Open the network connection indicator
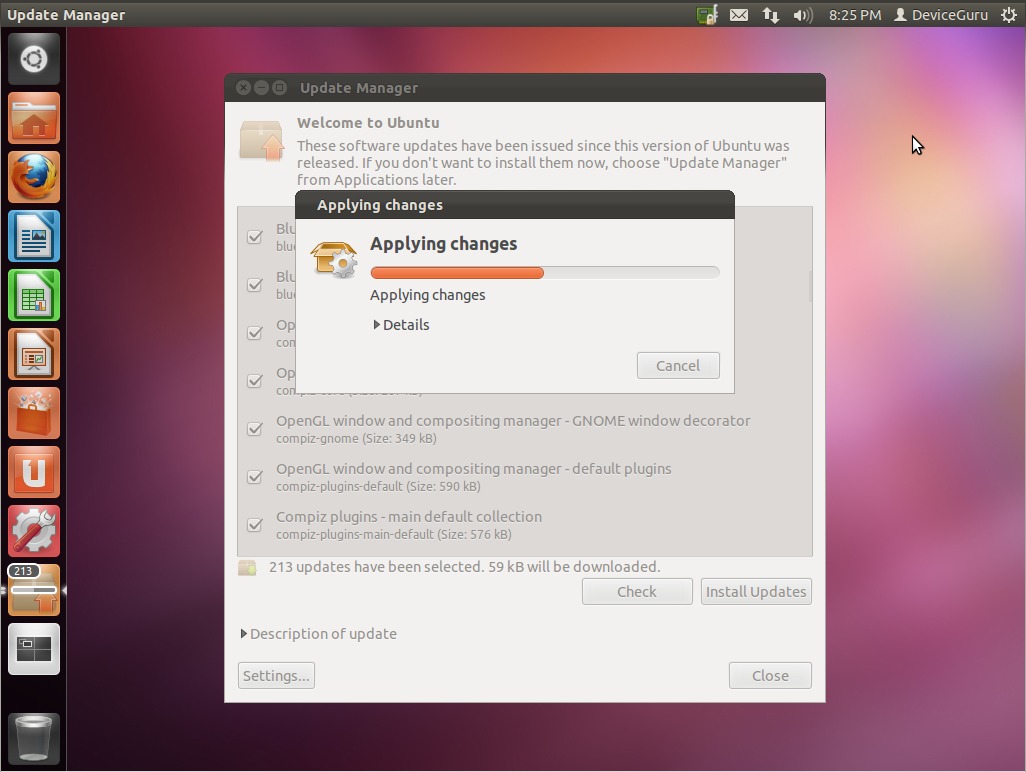This screenshot has height=772, width=1026. pyautogui.click(x=771, y=14)
